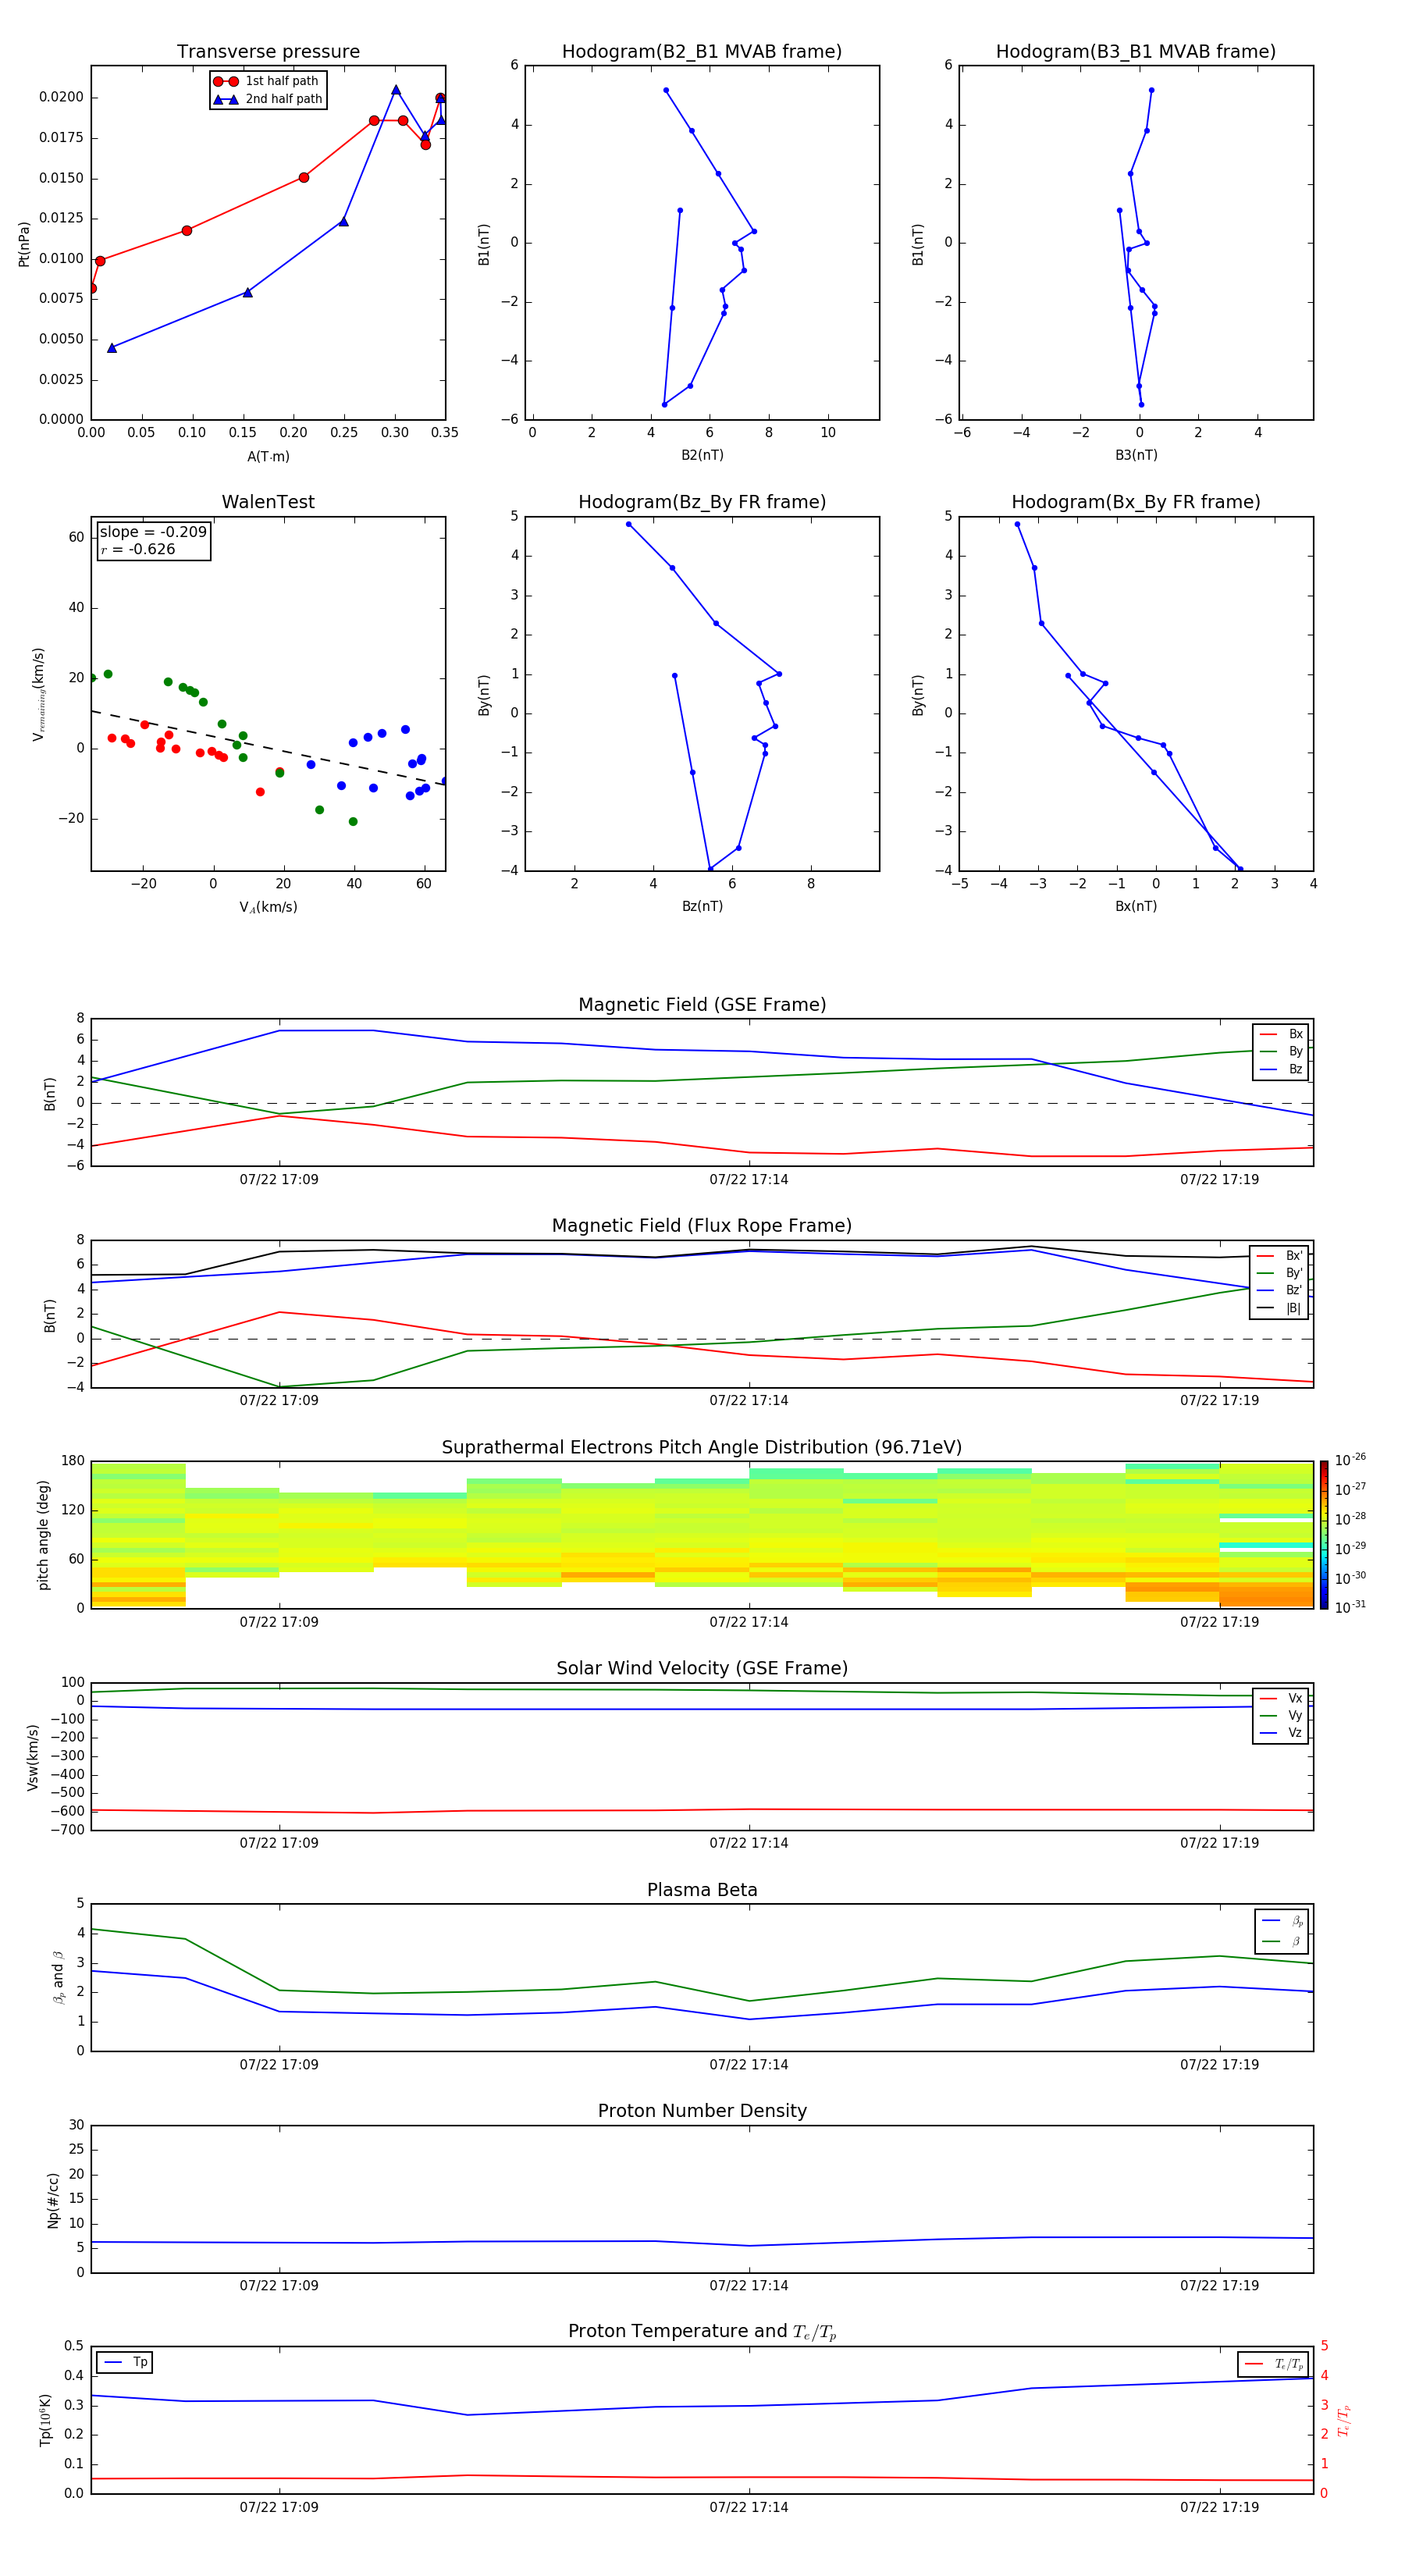Click the 'Vz' legend entry
Screen dimensions: 1405x2576
click(1281, 1733)
